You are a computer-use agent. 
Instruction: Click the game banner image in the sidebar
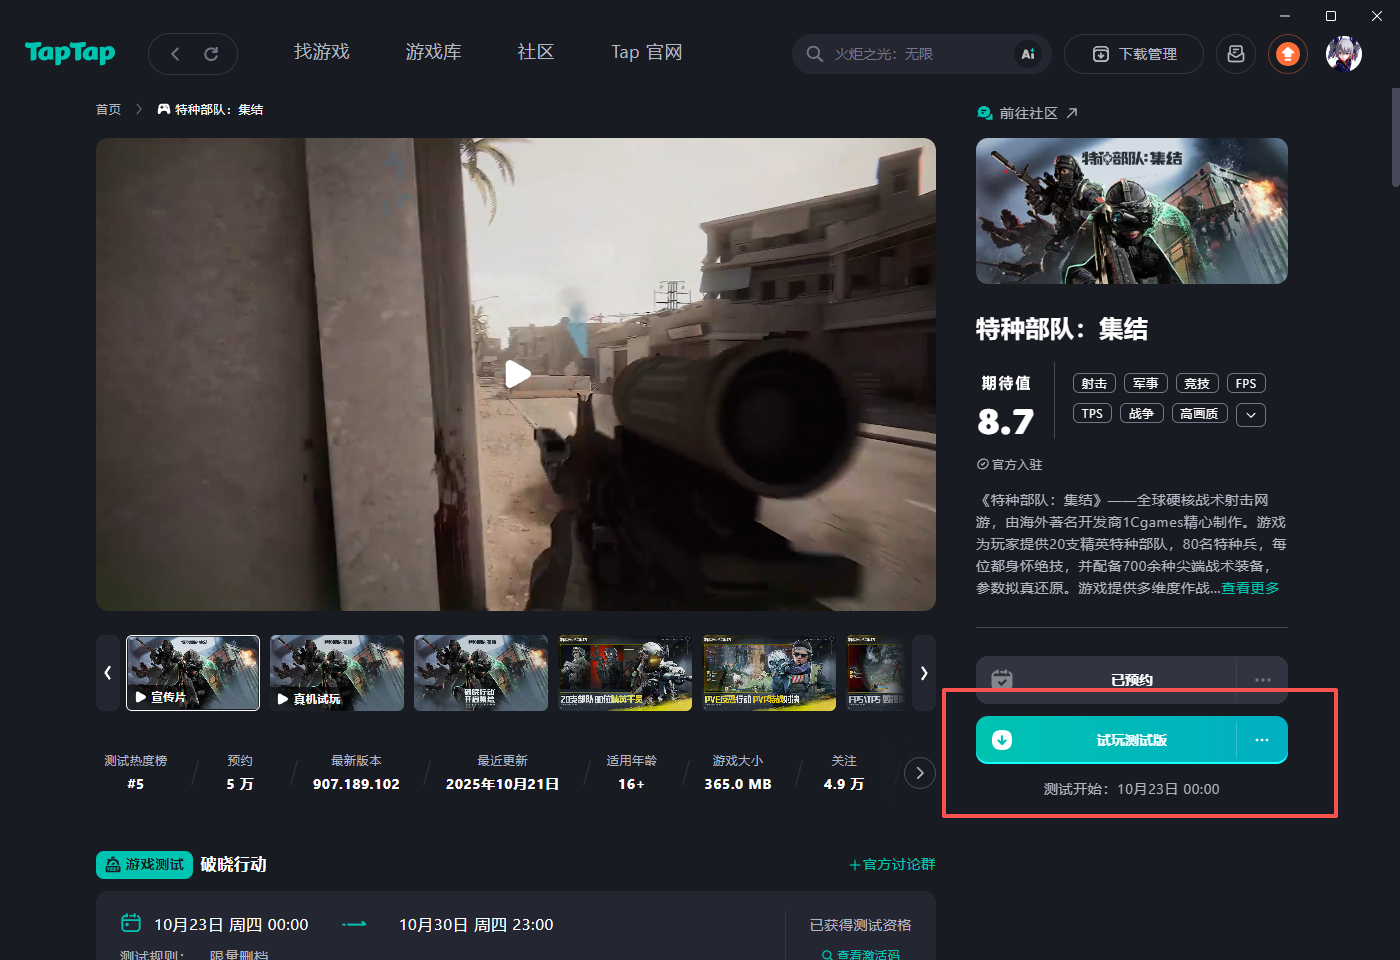click(x=1132, y=211)
